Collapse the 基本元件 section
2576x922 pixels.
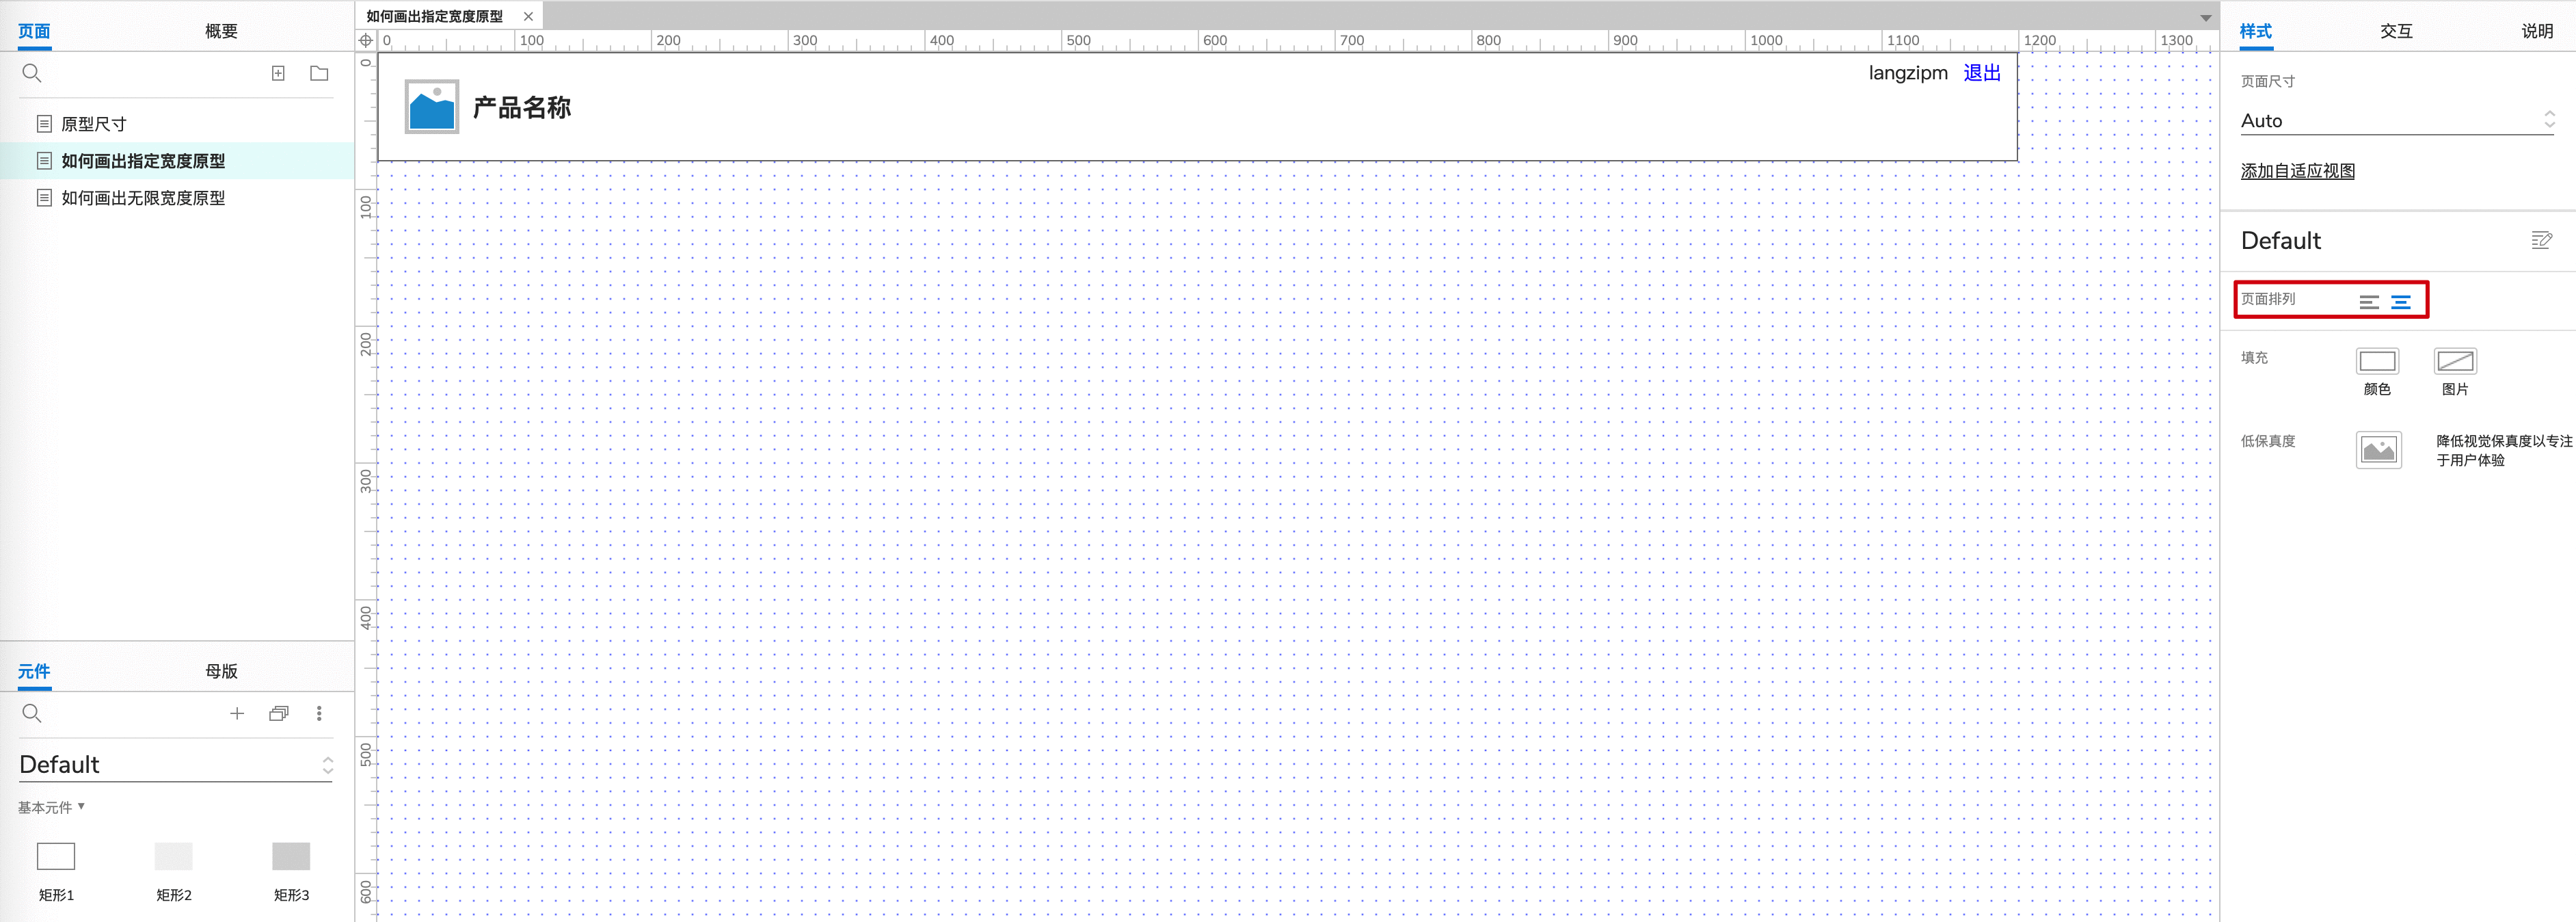51,807
